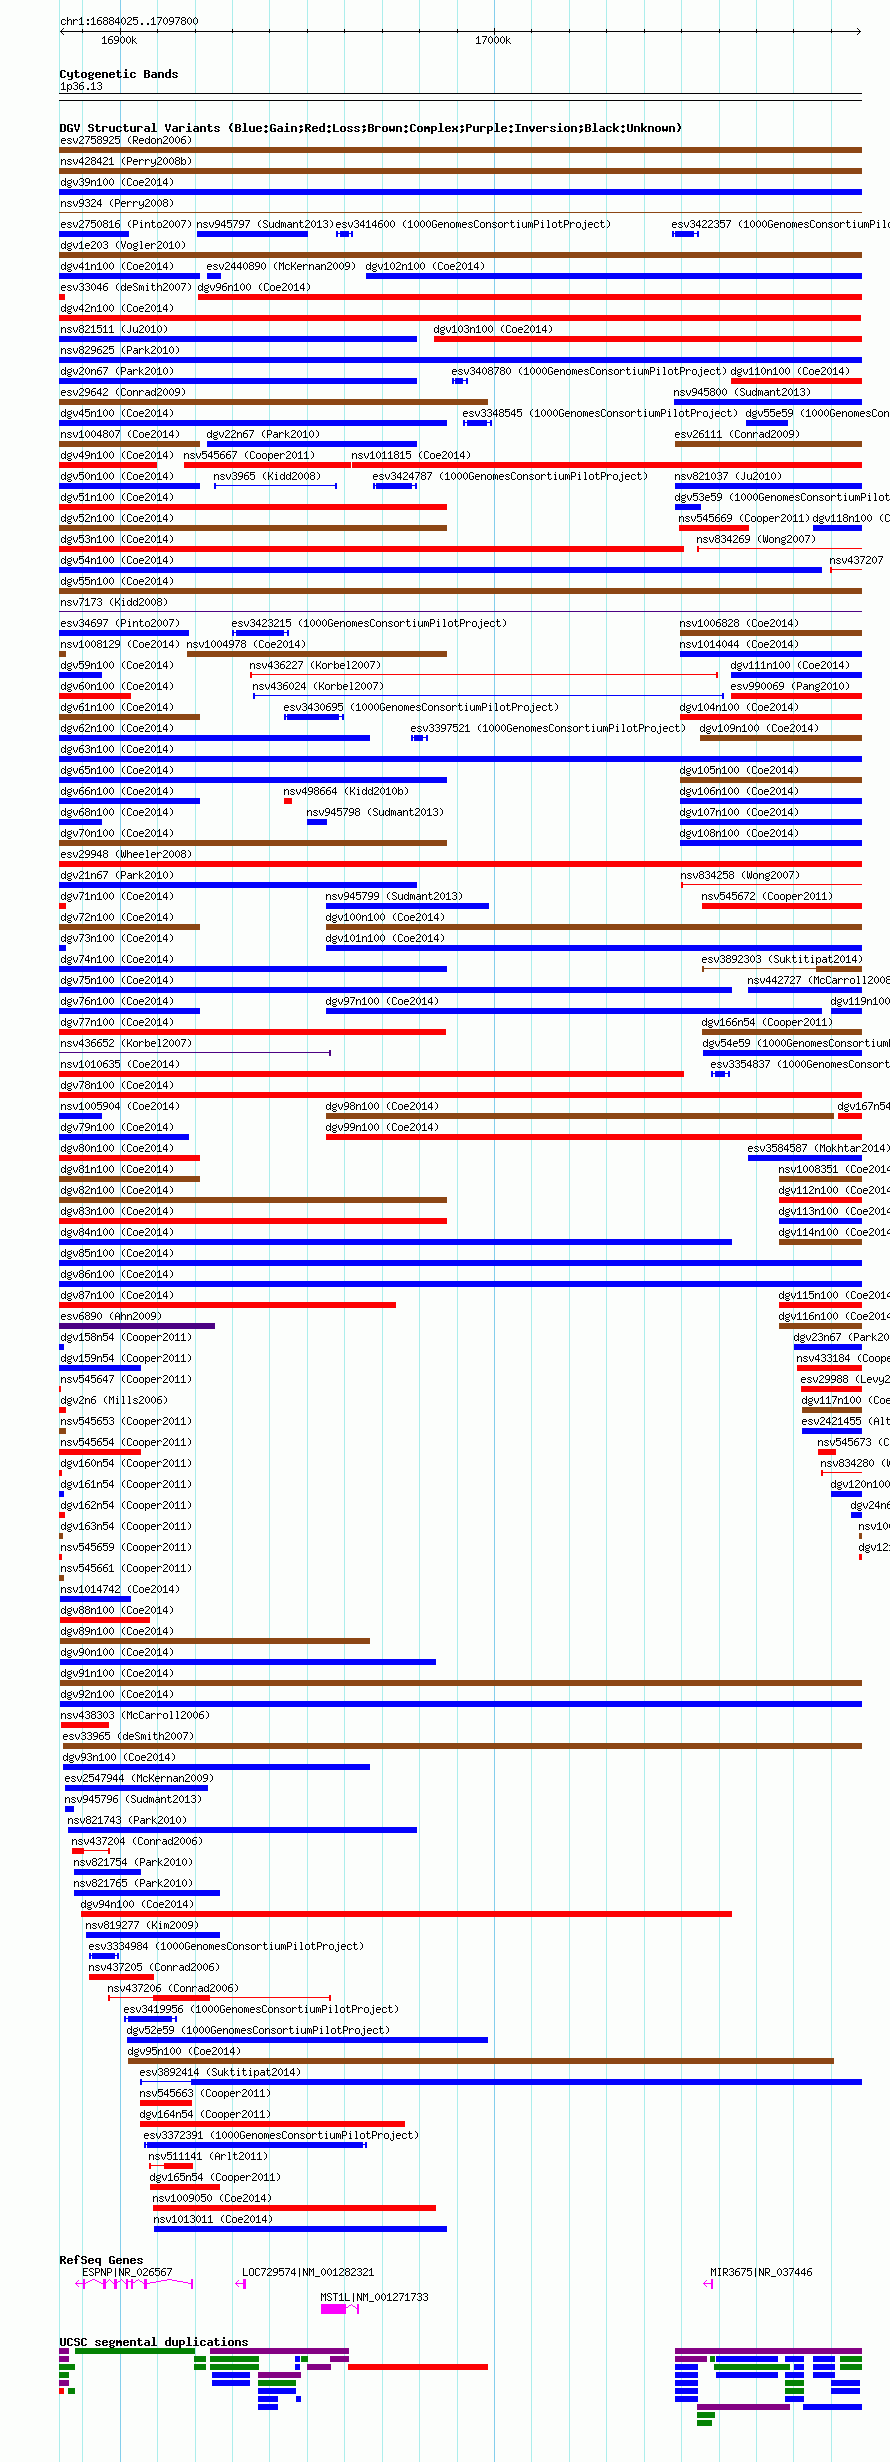Viewport: 890px width, 2462px height.
Task: Click the 17000k ruler tick label
Action: 493,40
